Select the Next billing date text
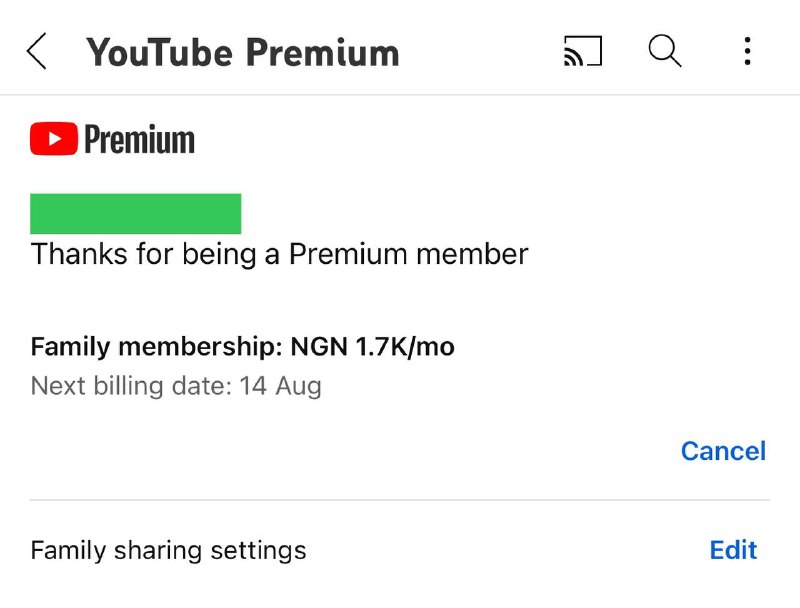The image size is (800, 608). coord(175,385)
